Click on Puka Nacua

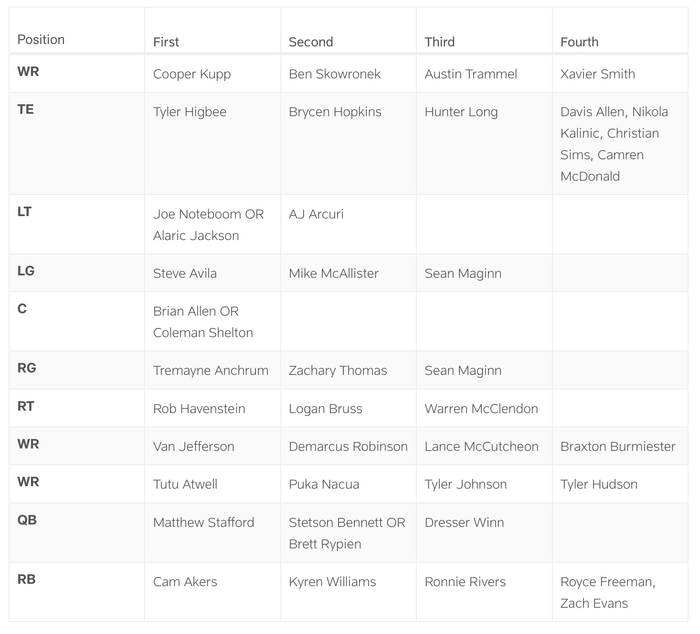click(x=324, y=484)
